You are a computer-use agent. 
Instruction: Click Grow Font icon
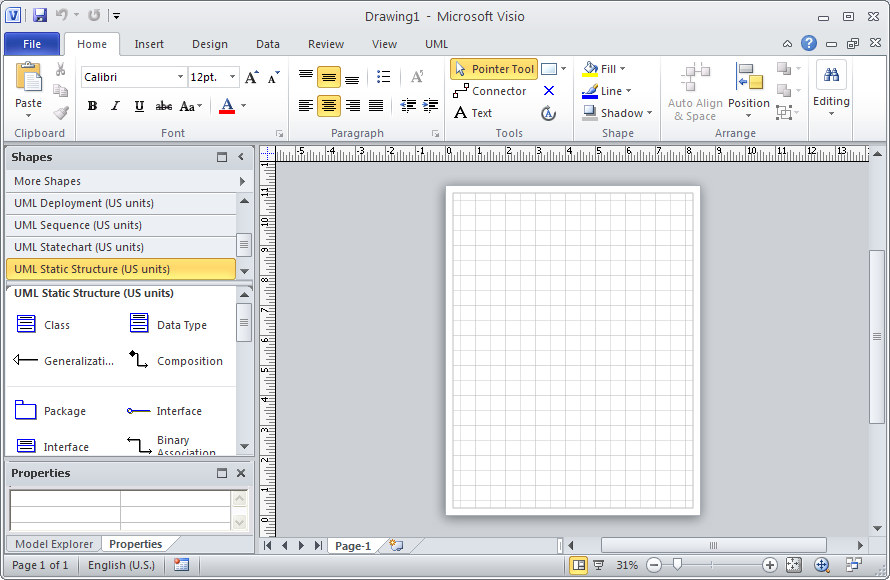tap(251, 77)
